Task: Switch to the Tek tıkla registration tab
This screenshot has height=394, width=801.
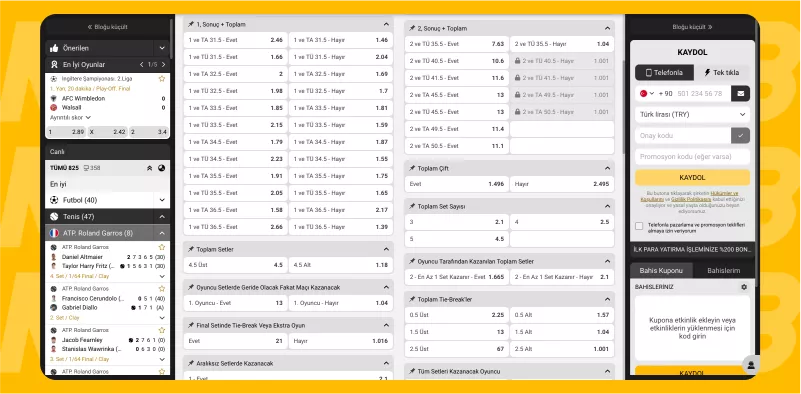Action: 721,73
